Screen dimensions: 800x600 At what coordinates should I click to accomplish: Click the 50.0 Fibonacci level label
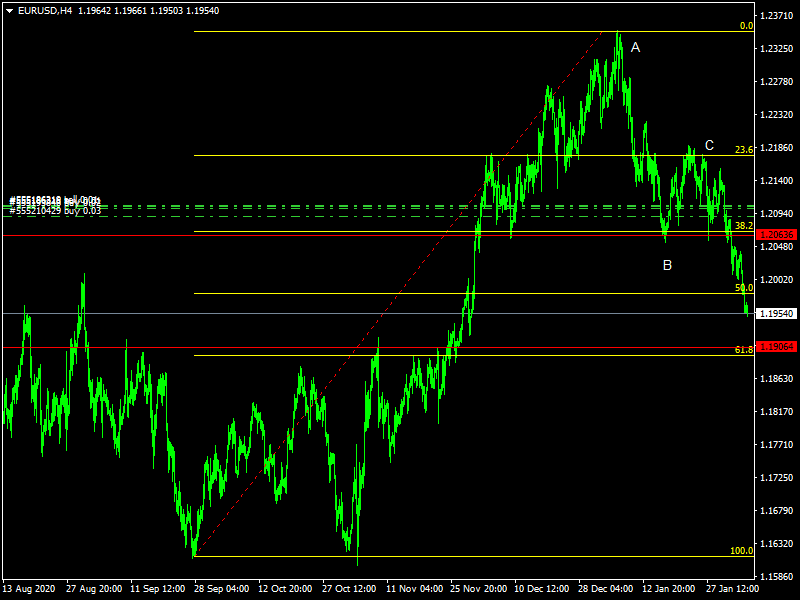744,288
